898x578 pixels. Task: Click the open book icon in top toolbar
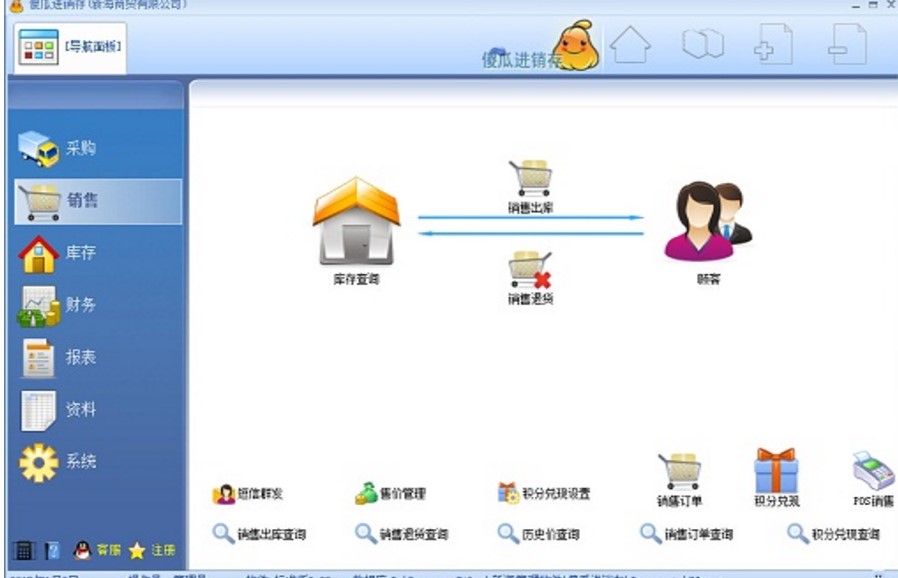pyautogui.click(x=703, y=44)
